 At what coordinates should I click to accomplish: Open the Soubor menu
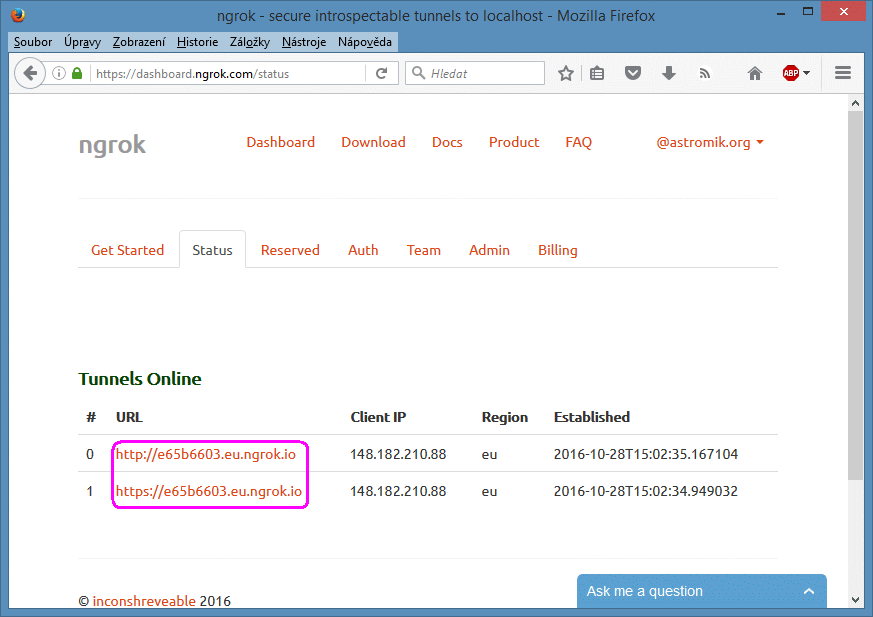pos(33,42)
